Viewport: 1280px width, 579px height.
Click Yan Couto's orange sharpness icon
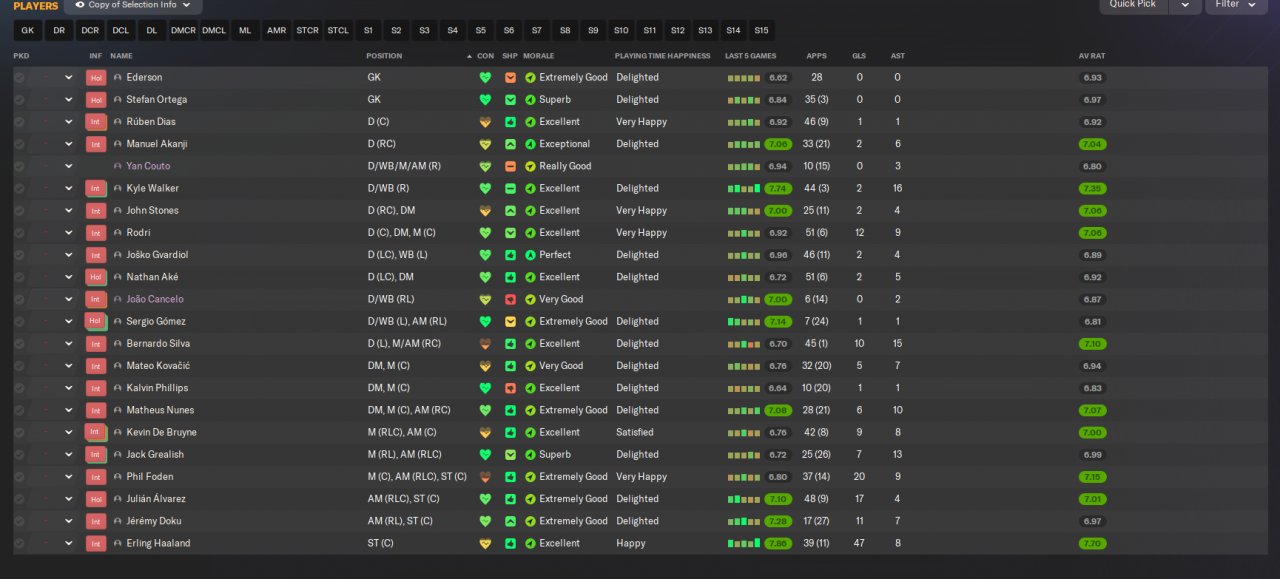[510, 166]
